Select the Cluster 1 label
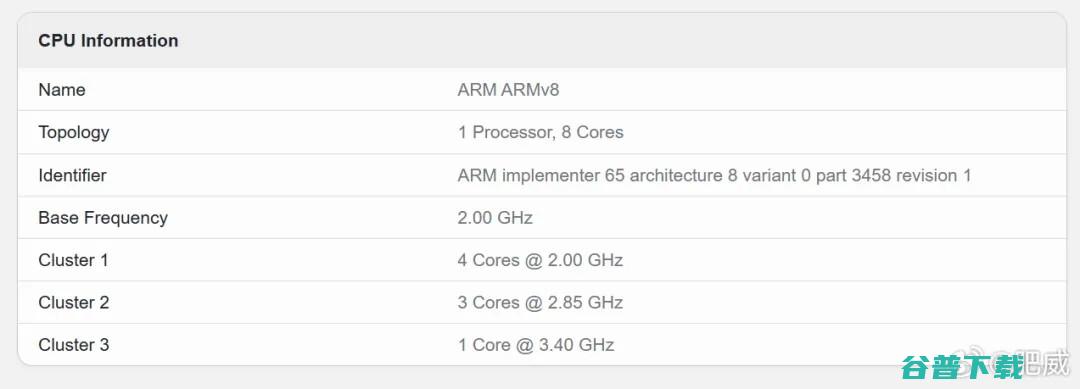Viewport: 1080px width, 389px height. 74,260
